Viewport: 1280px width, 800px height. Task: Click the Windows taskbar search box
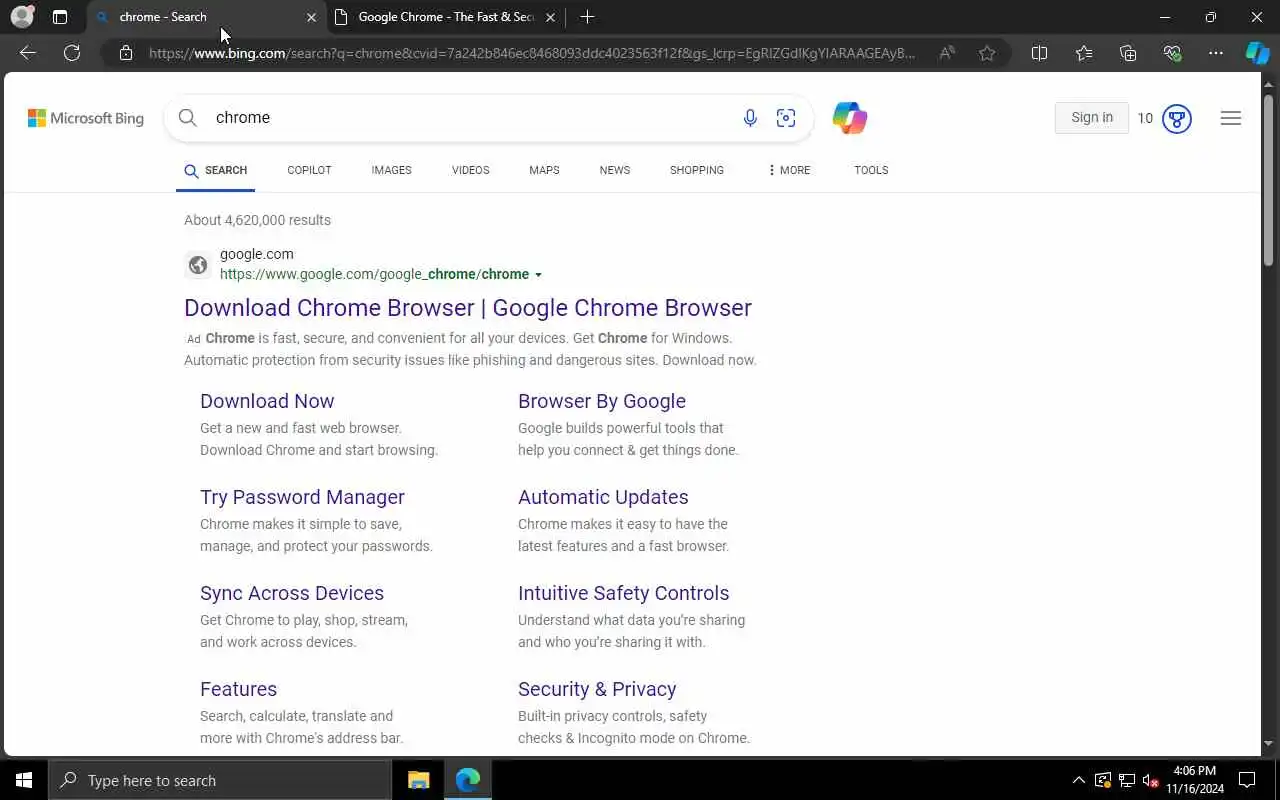pyautogui.click(x=220, y=780)
